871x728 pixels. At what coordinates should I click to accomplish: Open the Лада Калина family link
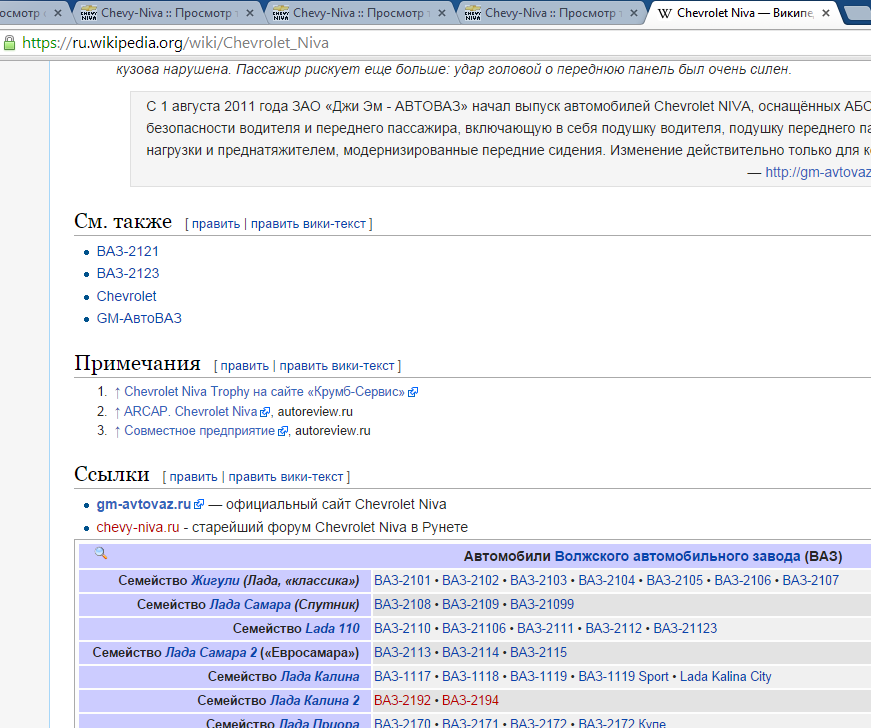(320, 677)
